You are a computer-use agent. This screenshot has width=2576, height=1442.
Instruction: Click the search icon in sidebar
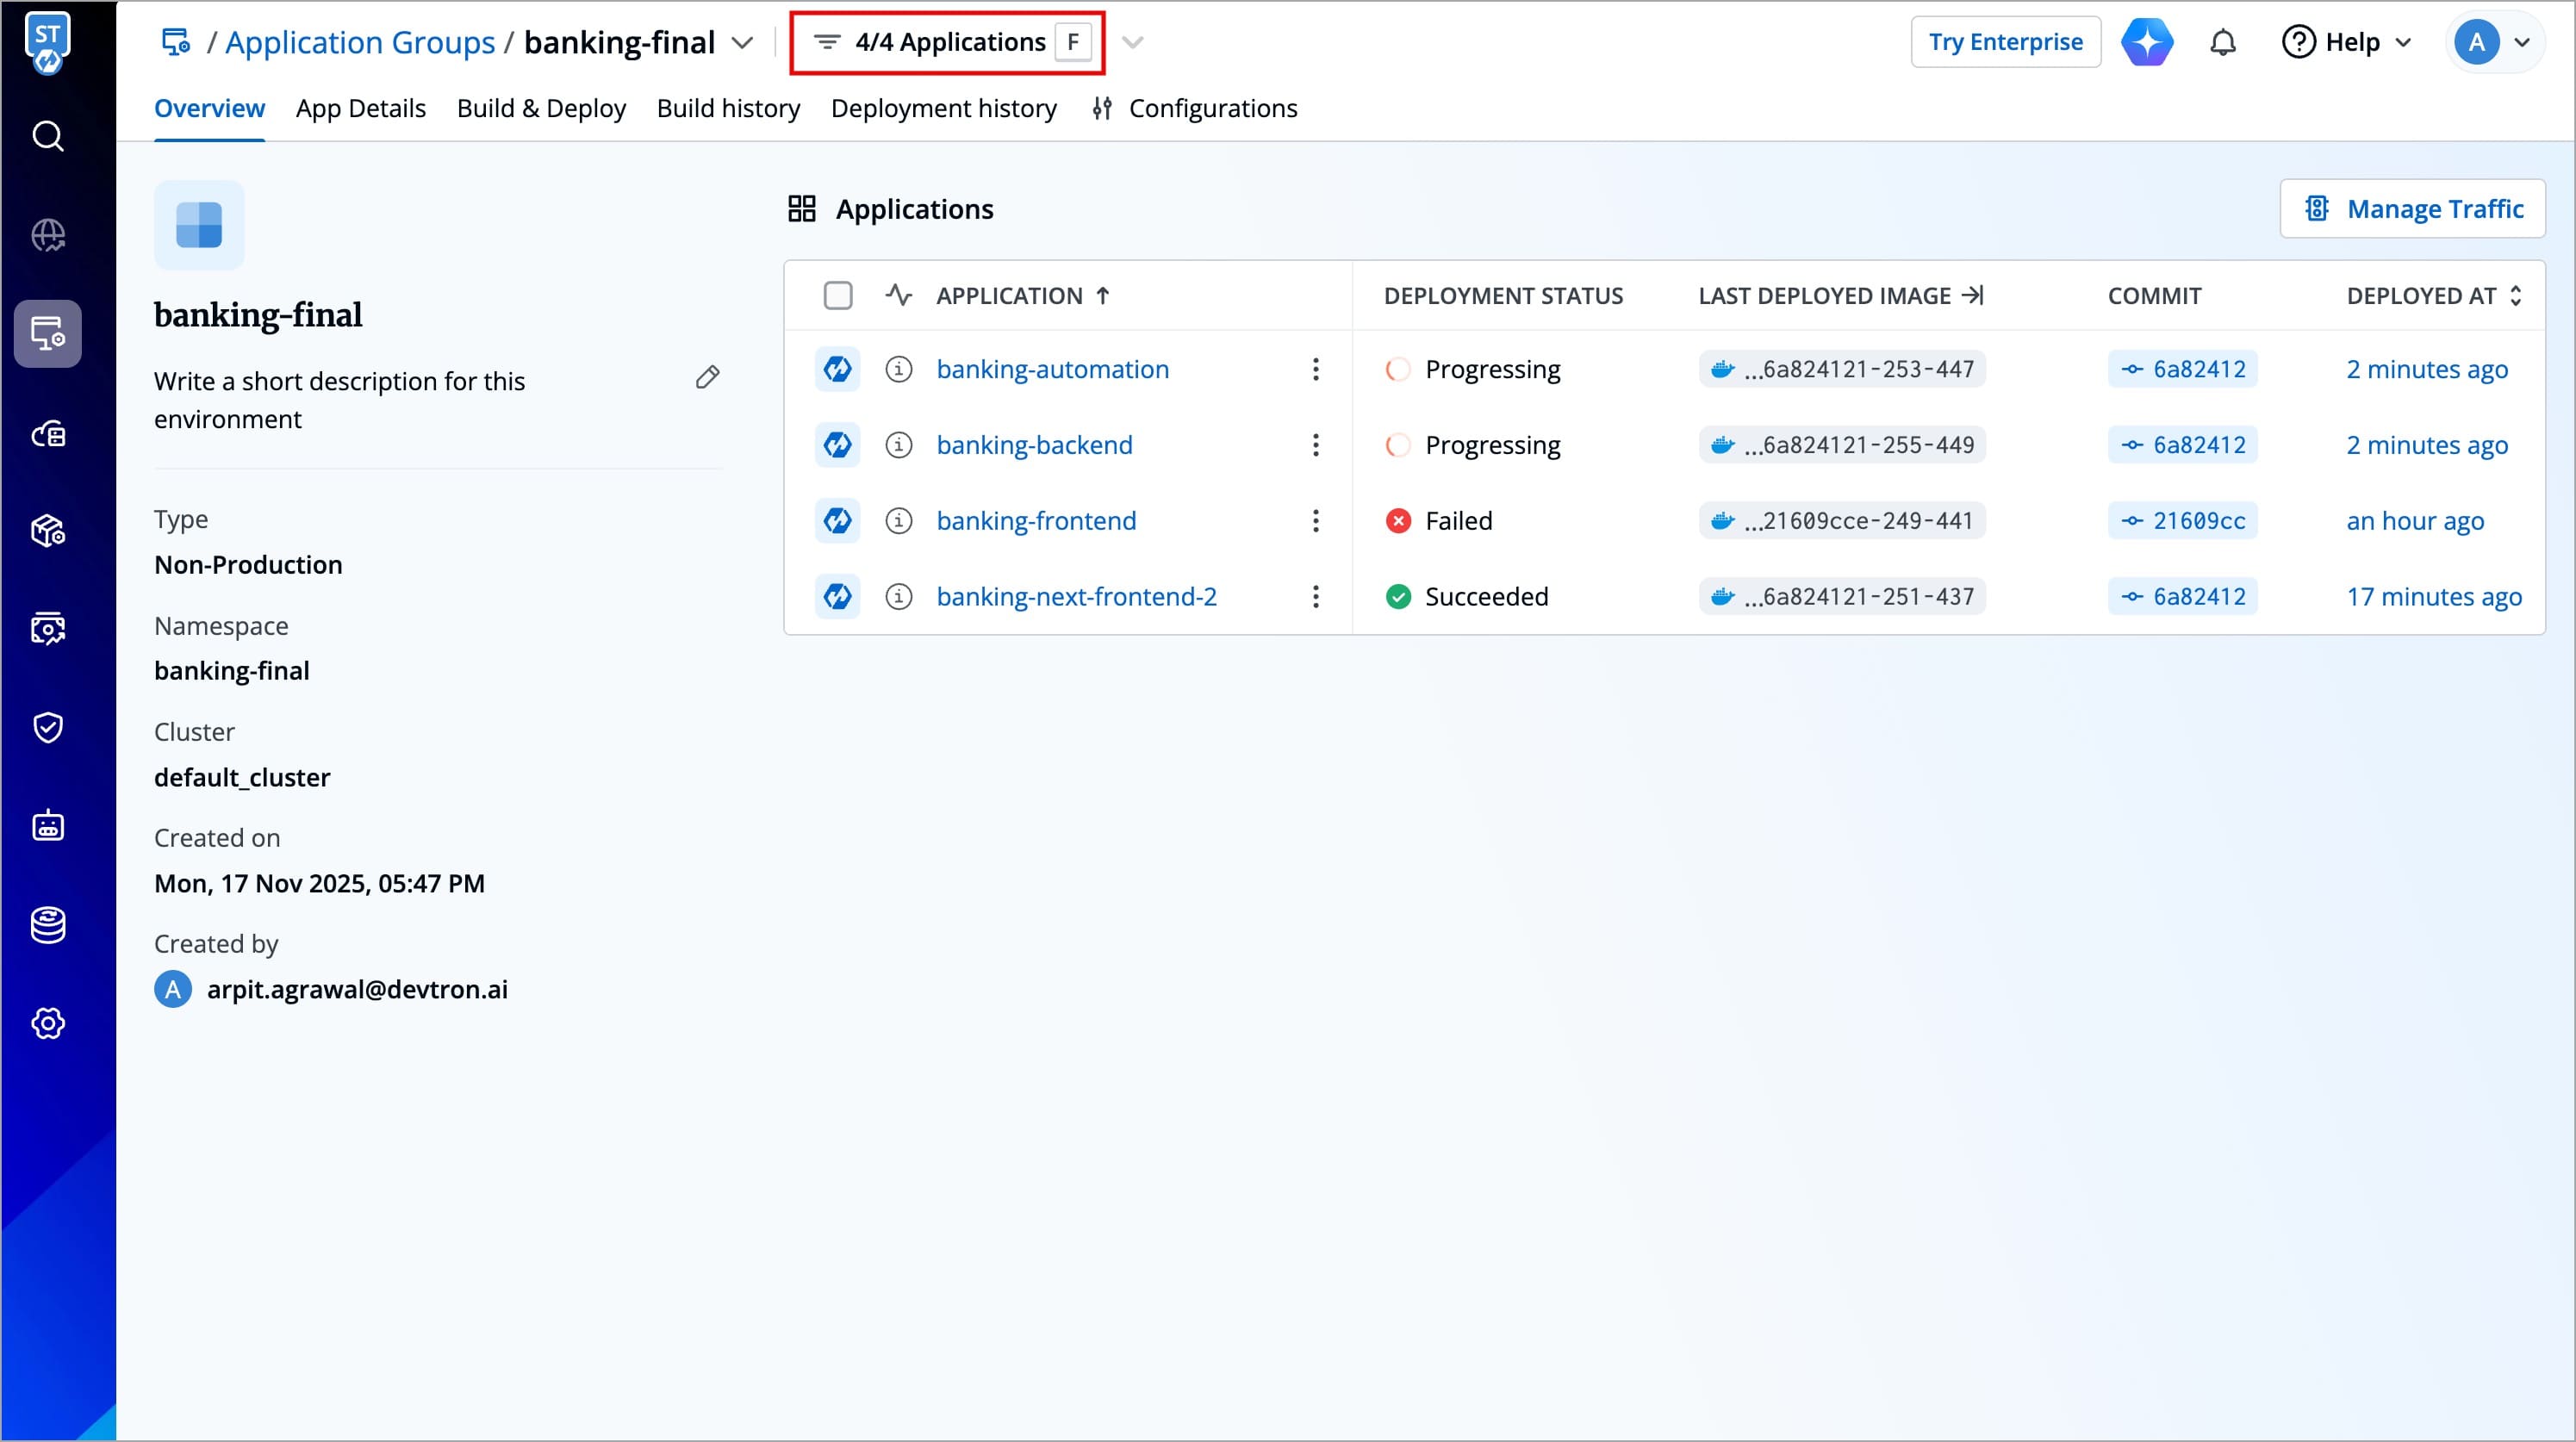pyautogui.click(x=48, y=136)
